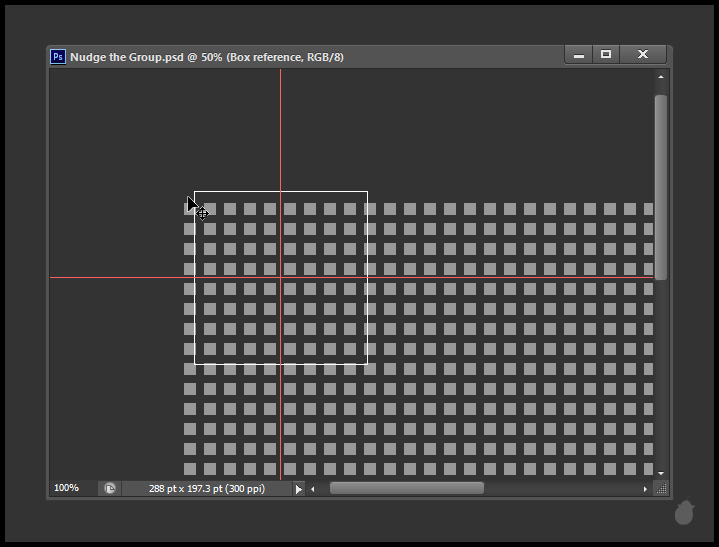Expand the status bar info flyout arrow
The height and width of the screenshot is (547, 719).
coord(298,489)
